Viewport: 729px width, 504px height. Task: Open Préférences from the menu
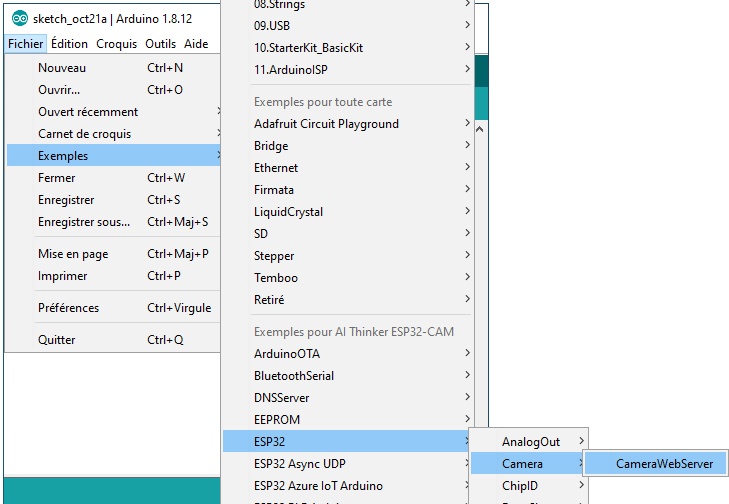(68, 308)
